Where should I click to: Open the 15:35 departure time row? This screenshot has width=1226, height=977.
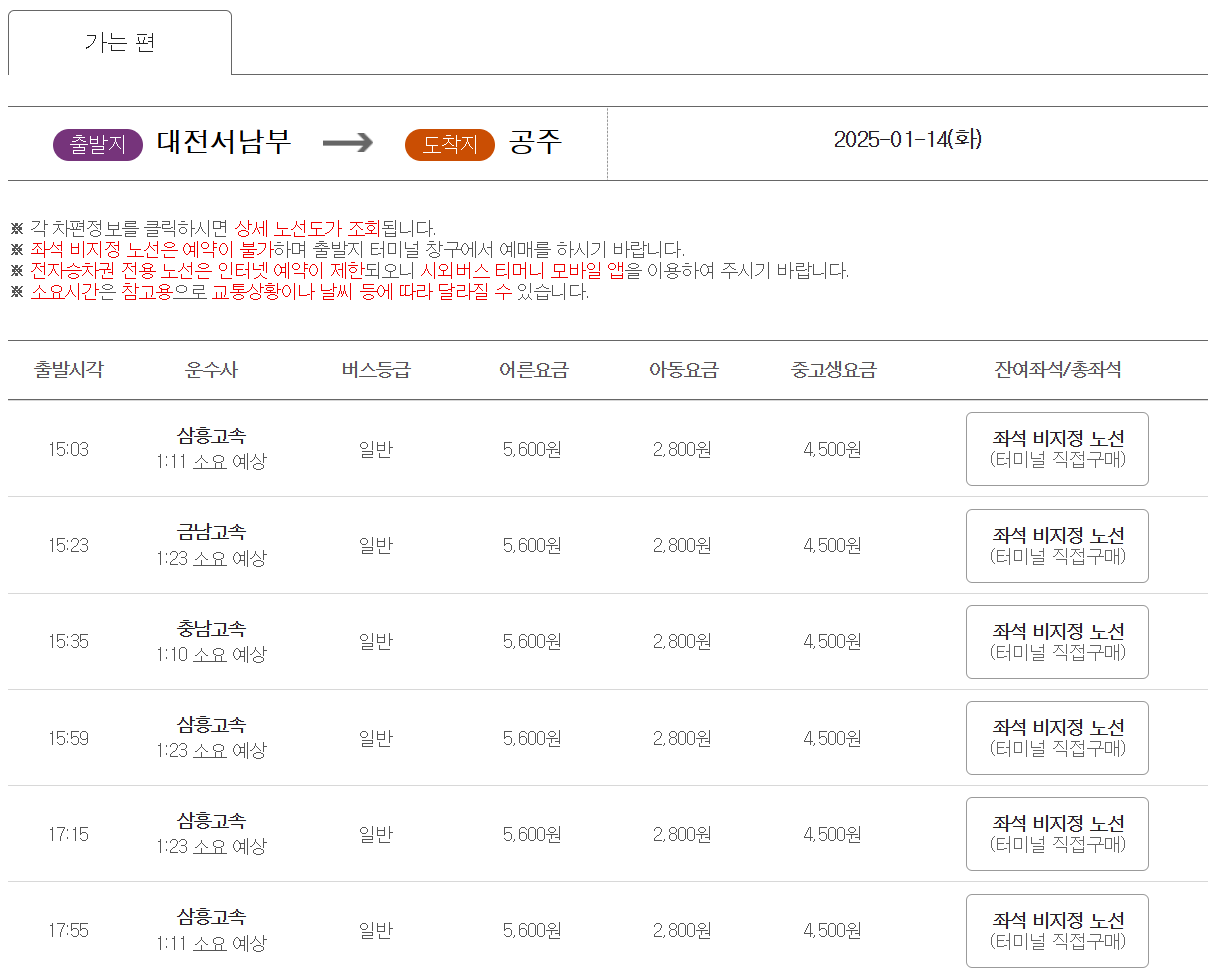[x=608, y=641]
